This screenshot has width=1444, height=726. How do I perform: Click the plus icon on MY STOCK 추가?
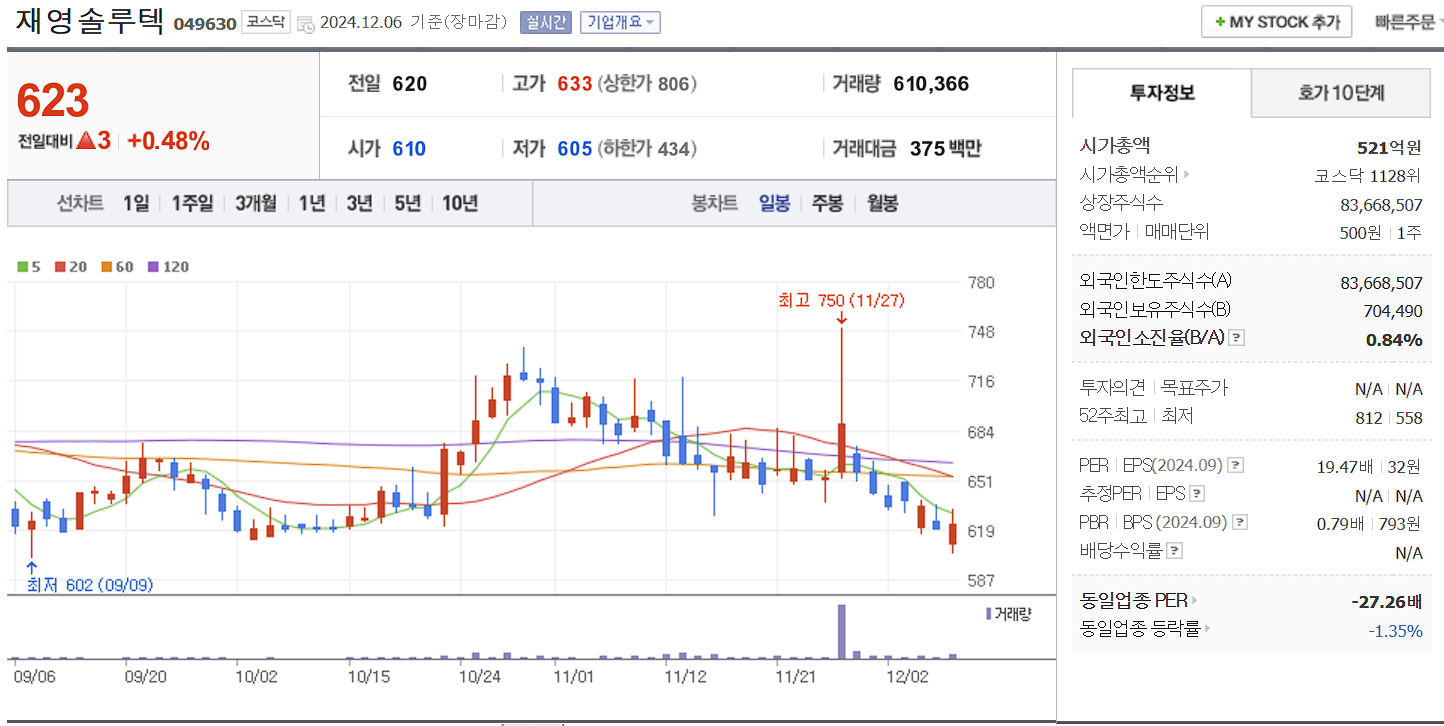pos(1218,21)
